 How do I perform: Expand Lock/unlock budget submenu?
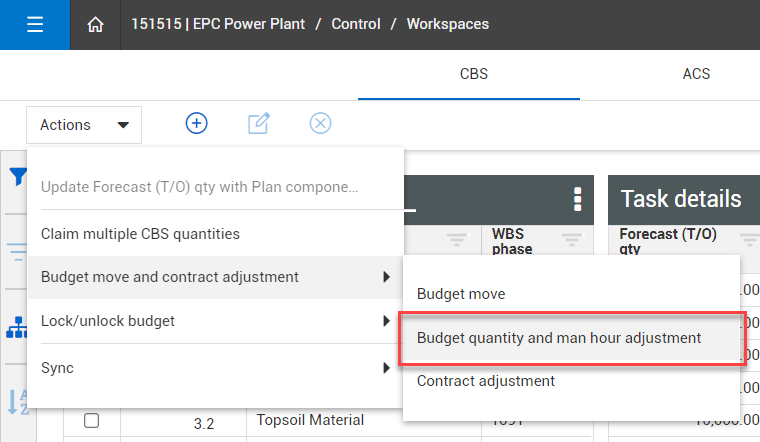215,321
